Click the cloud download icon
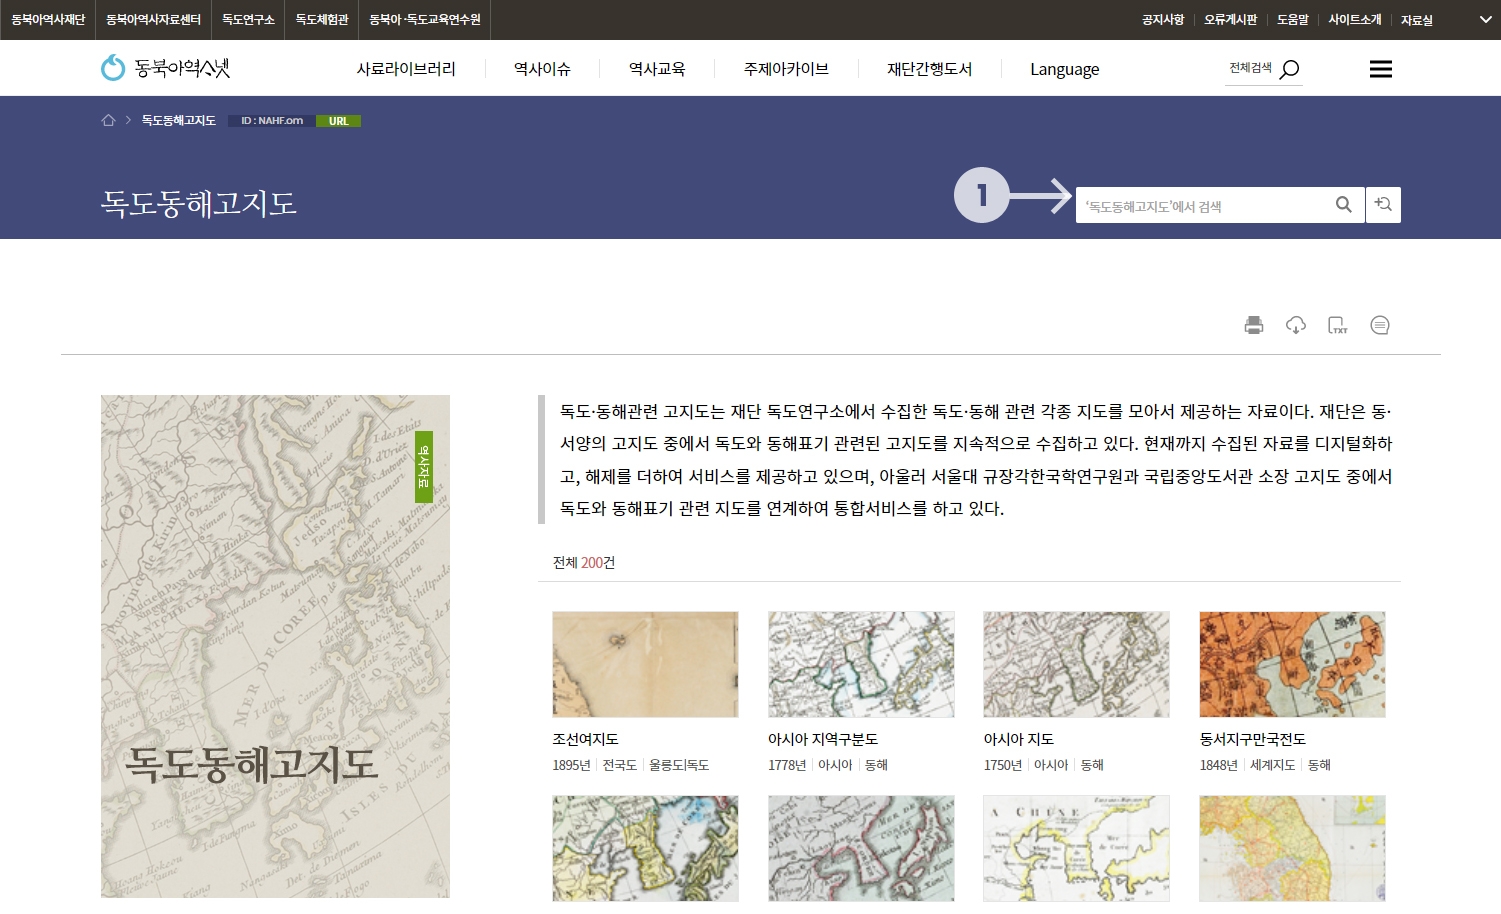 pos(1296,325)
